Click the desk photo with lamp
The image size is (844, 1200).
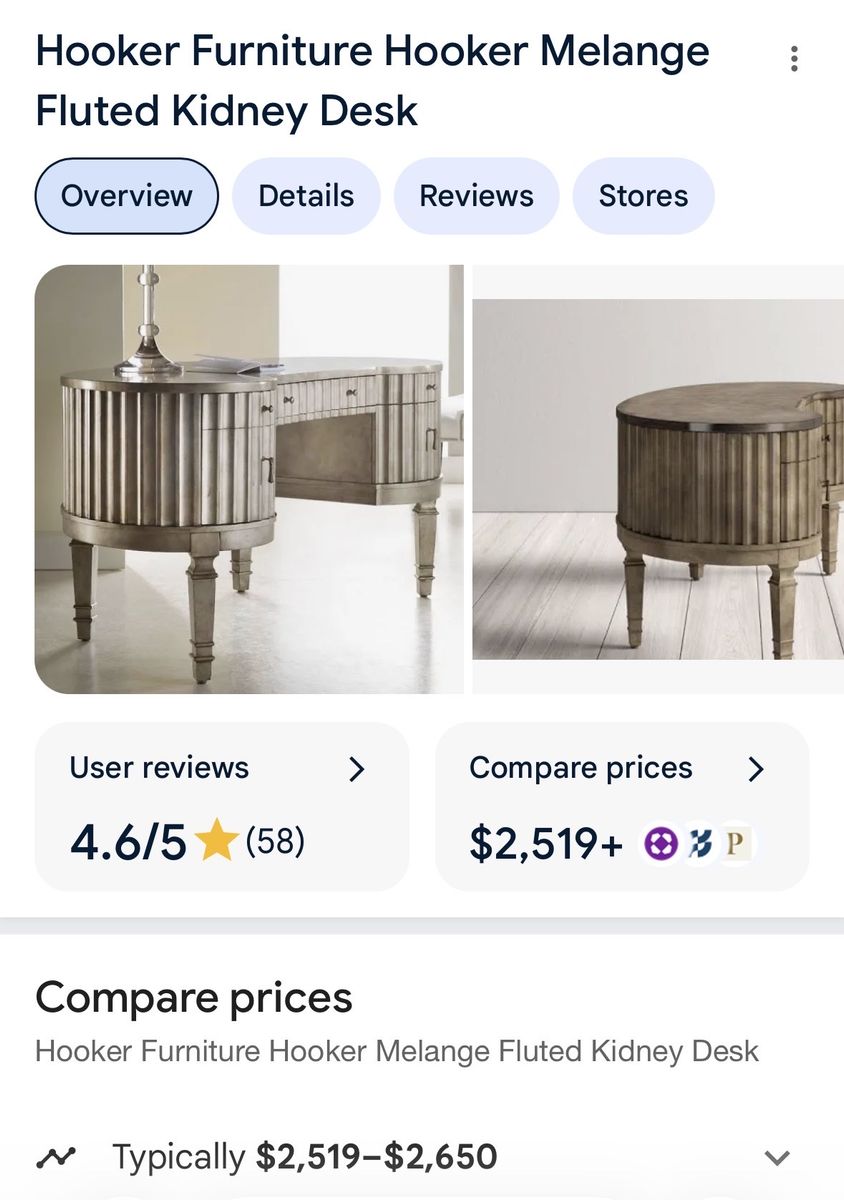tap(250, 477)
